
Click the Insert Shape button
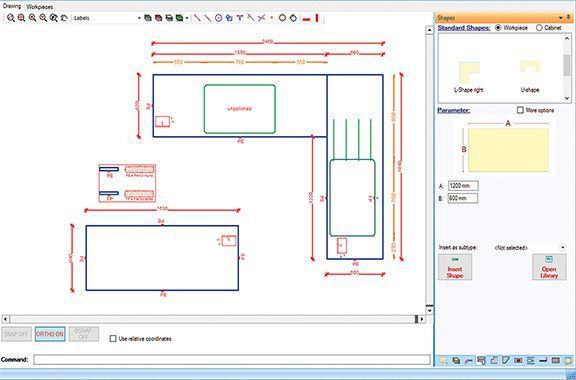pyautogui.click(x=455, y=267)
